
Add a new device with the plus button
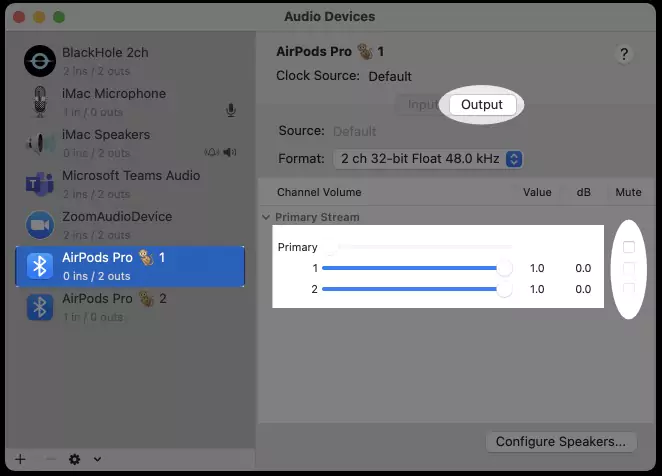[20, 459]
